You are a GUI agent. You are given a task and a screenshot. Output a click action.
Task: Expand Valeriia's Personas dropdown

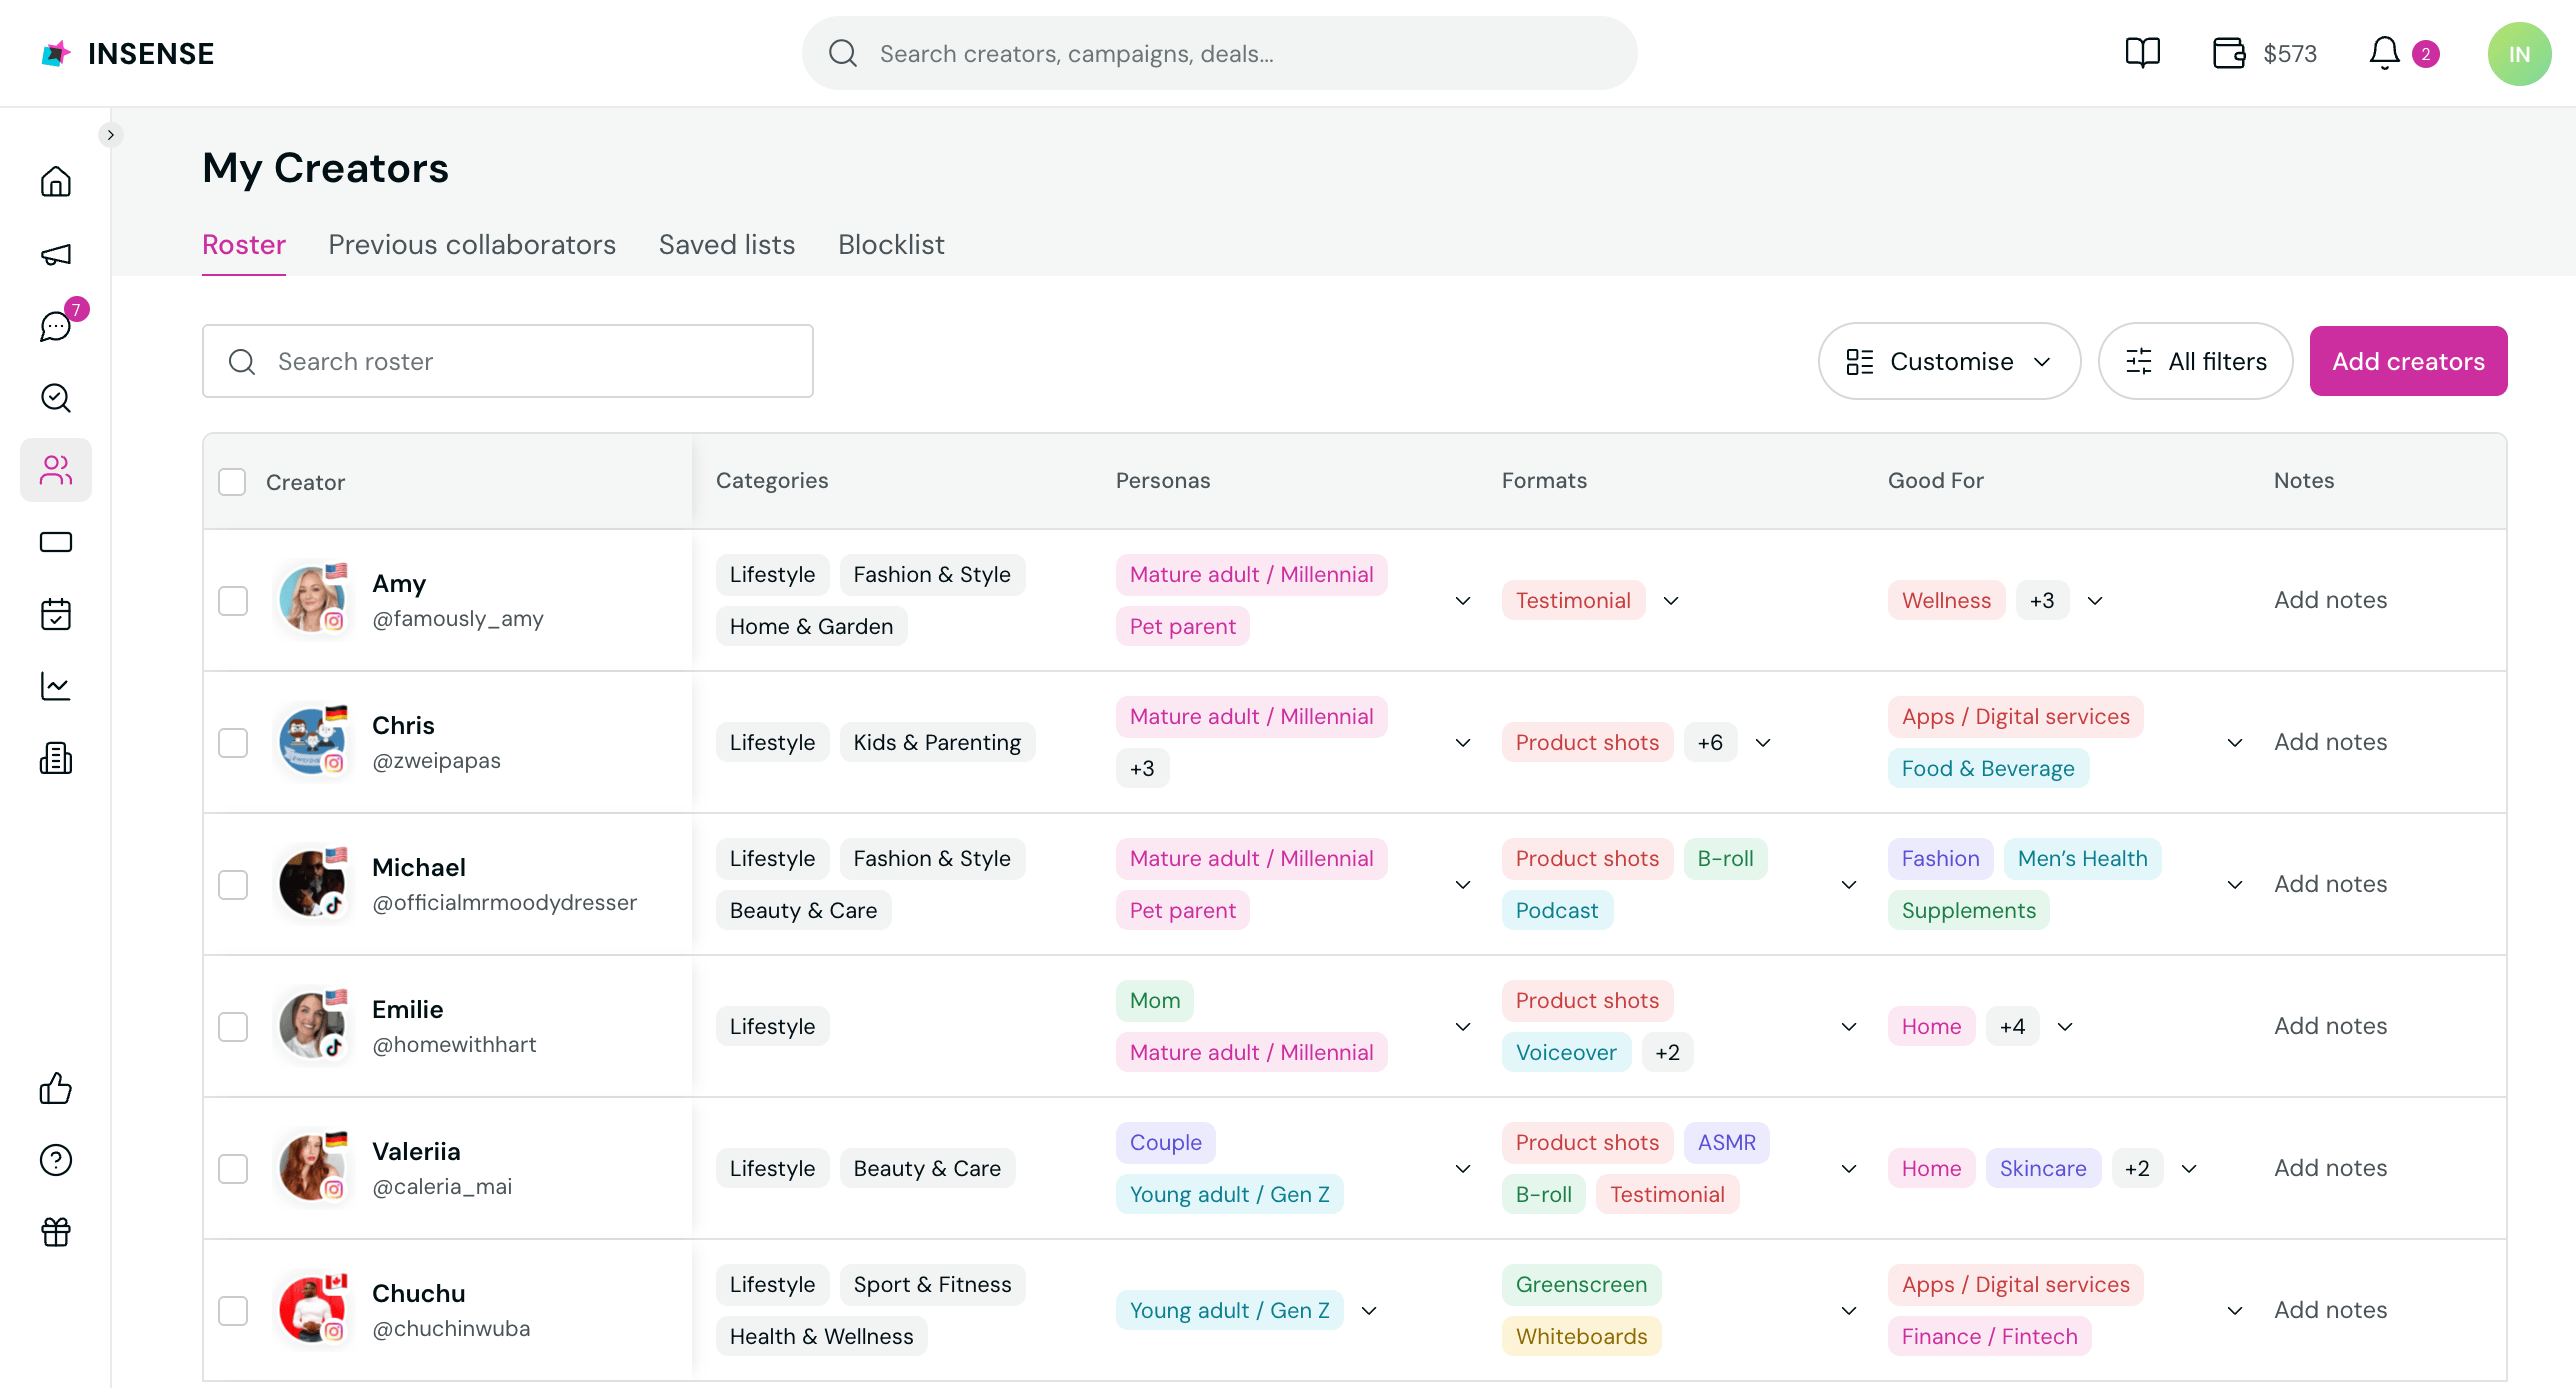[1463, 1169]
